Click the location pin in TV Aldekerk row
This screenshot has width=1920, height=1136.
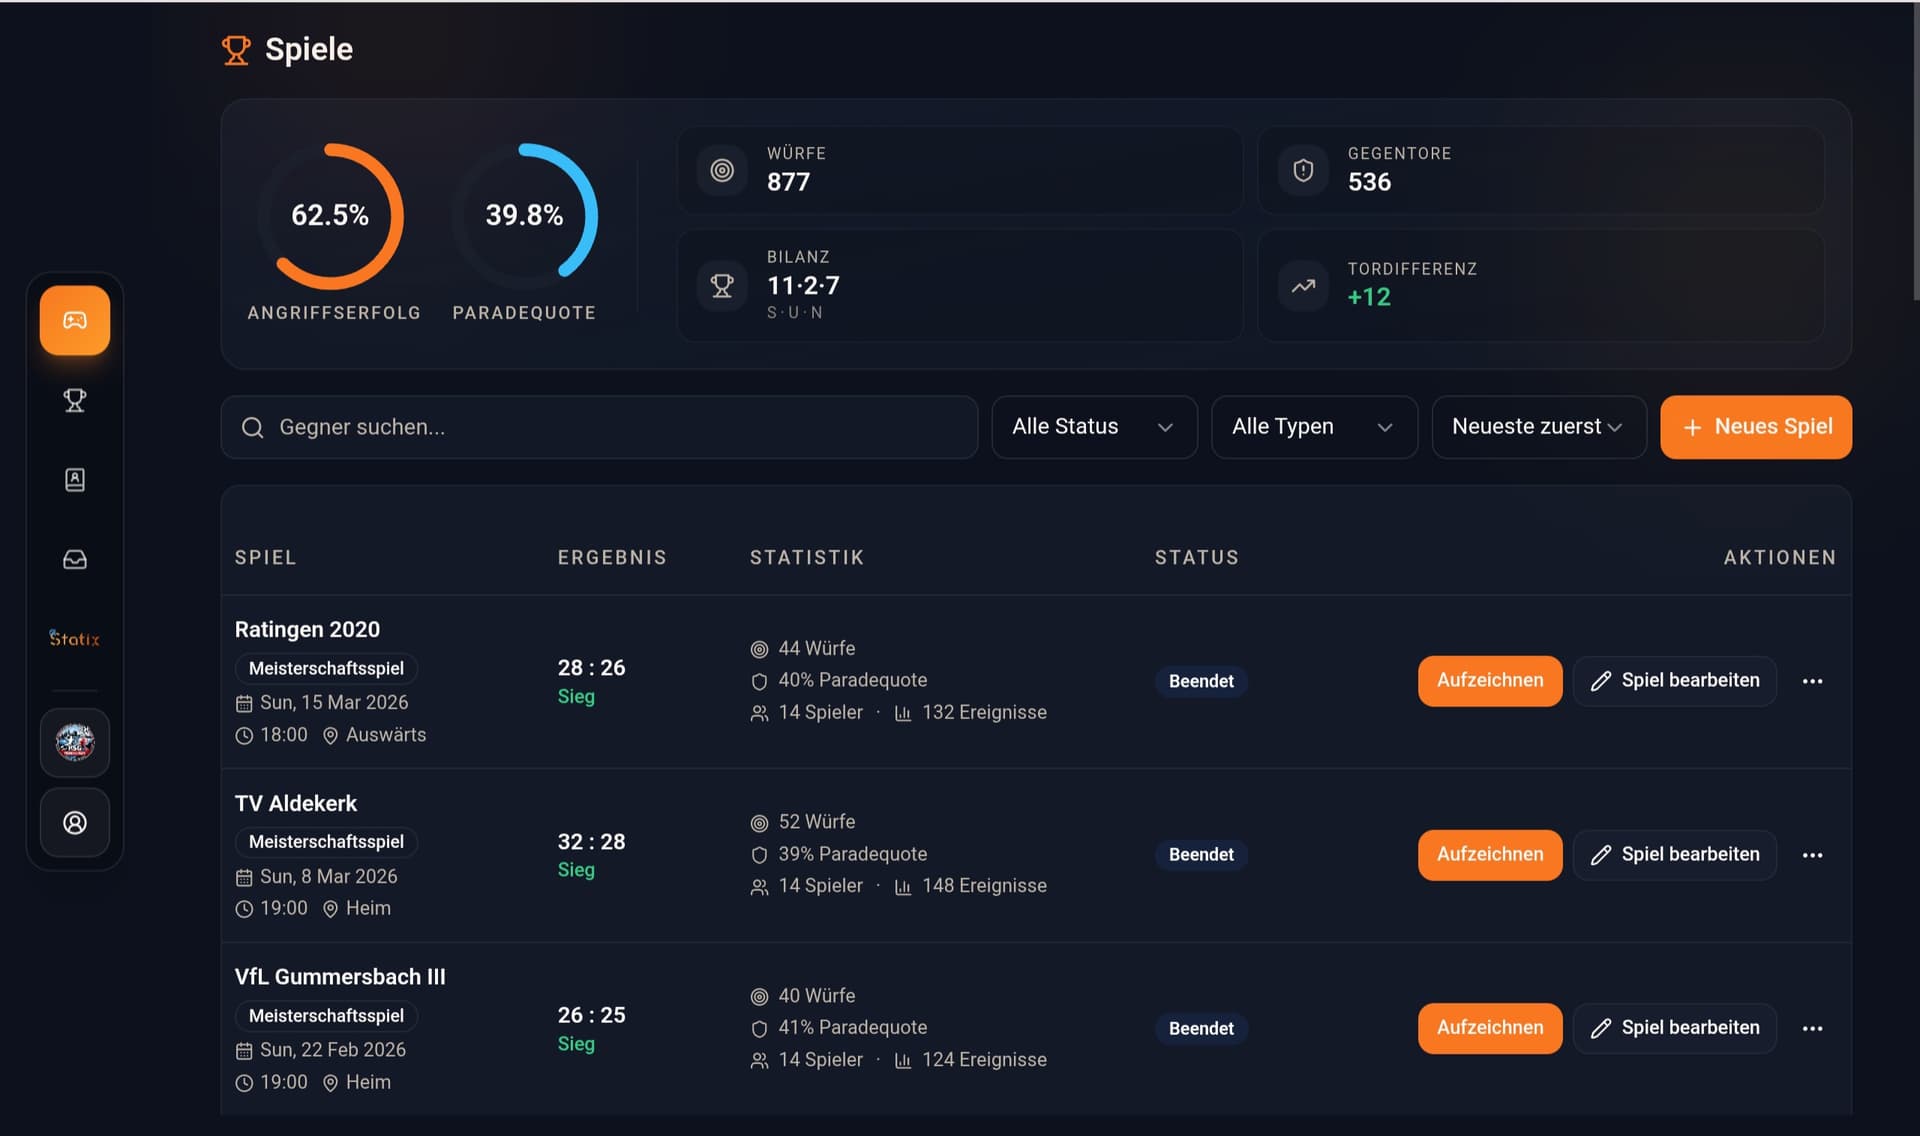(x=331, y=909)
